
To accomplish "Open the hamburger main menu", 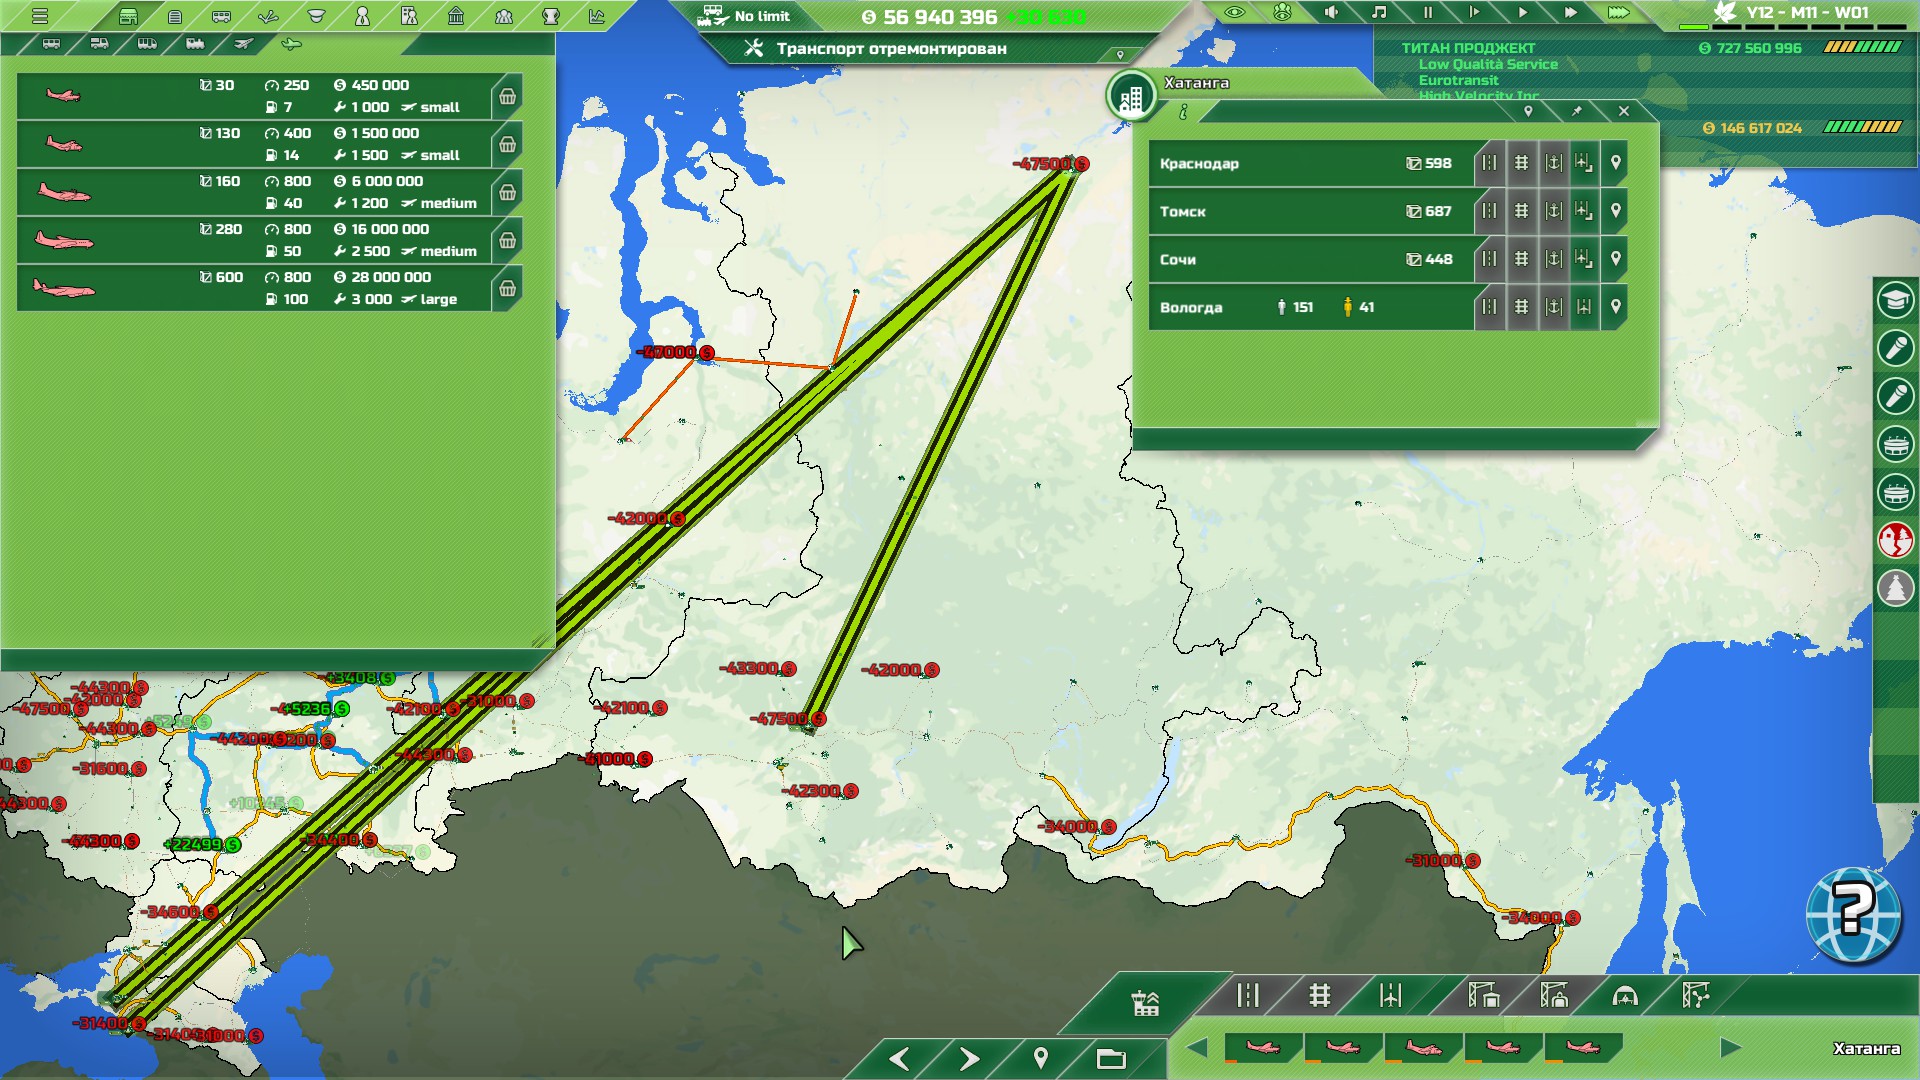I will (40, 16).
